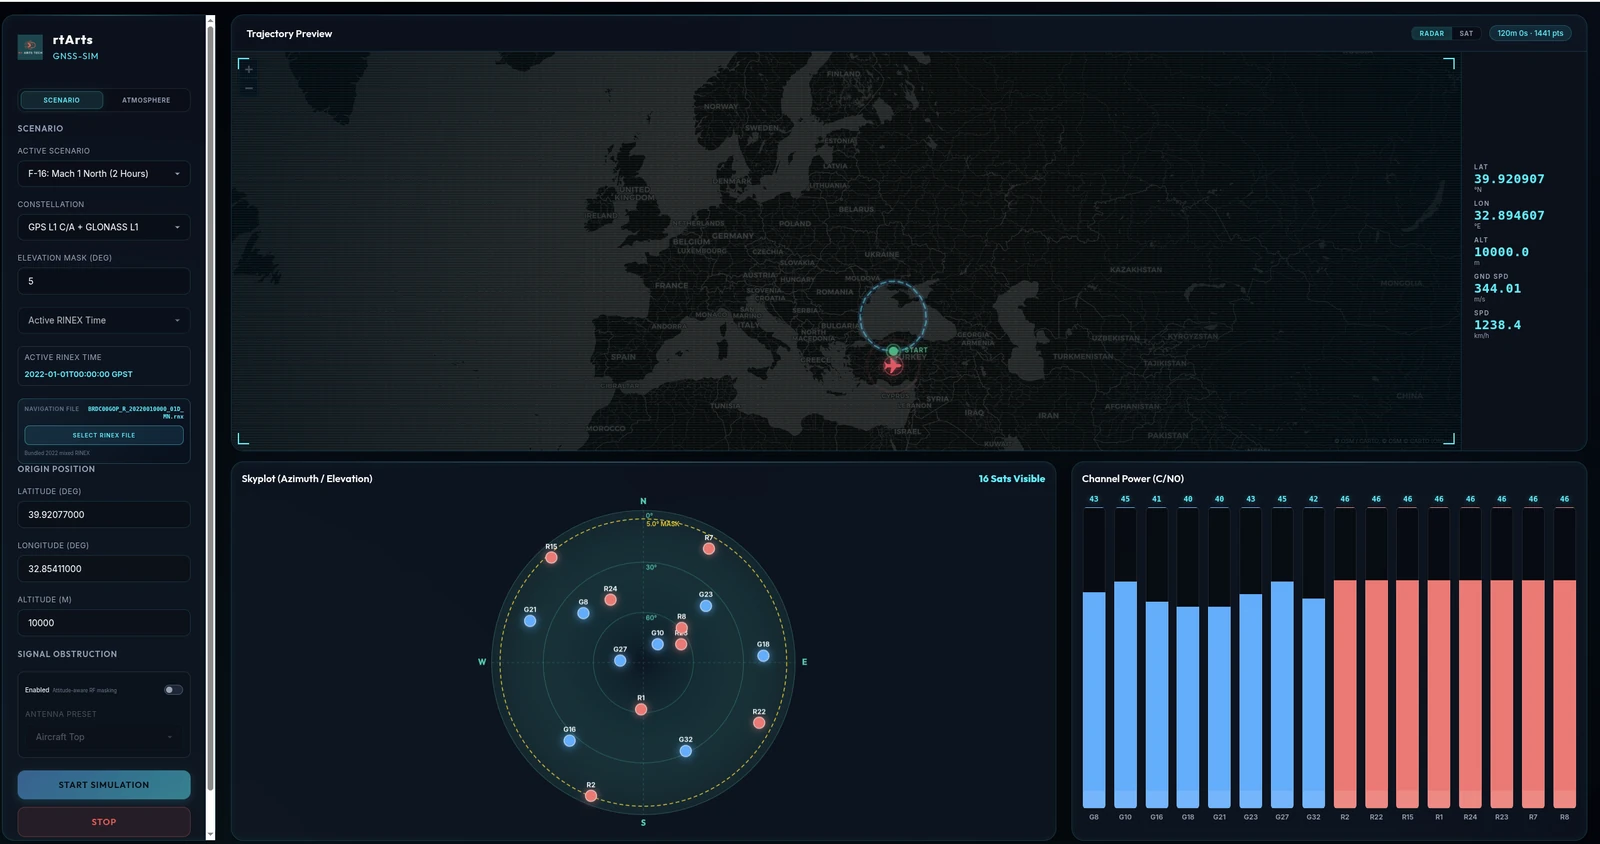Click the Trajectory Preview title
The width and height of the screenshot is (1600, 844).
[289, 34]
